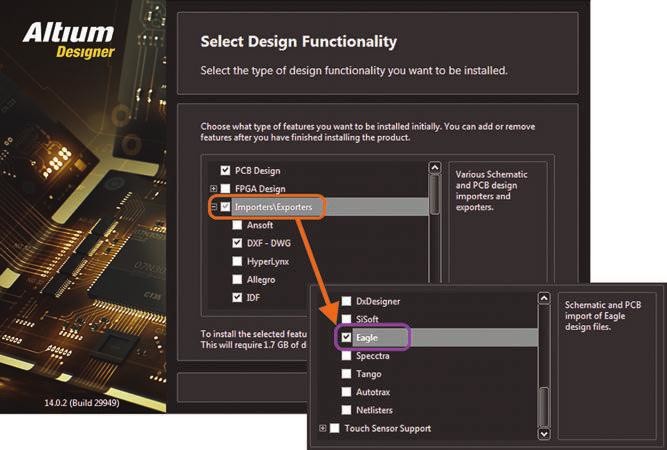Image resolution: width=667 pixels, height=450 pixels.
Task: Select the Eagle row label
Action: tap(367, 337)
